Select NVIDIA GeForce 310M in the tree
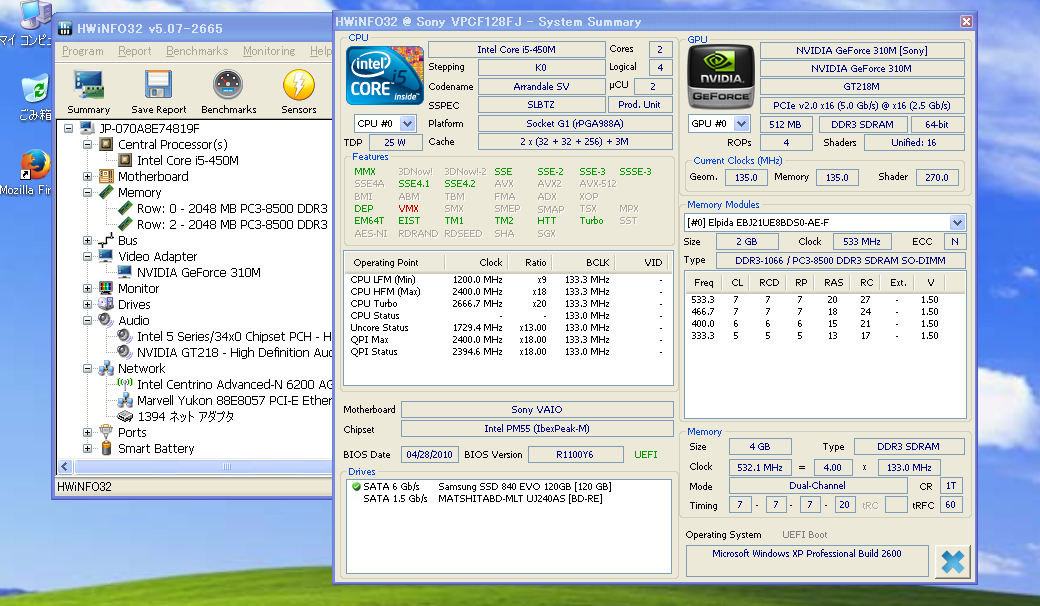Image resolution: width=1040 pixels, height=606 pixels. click(x=199, y=273)
